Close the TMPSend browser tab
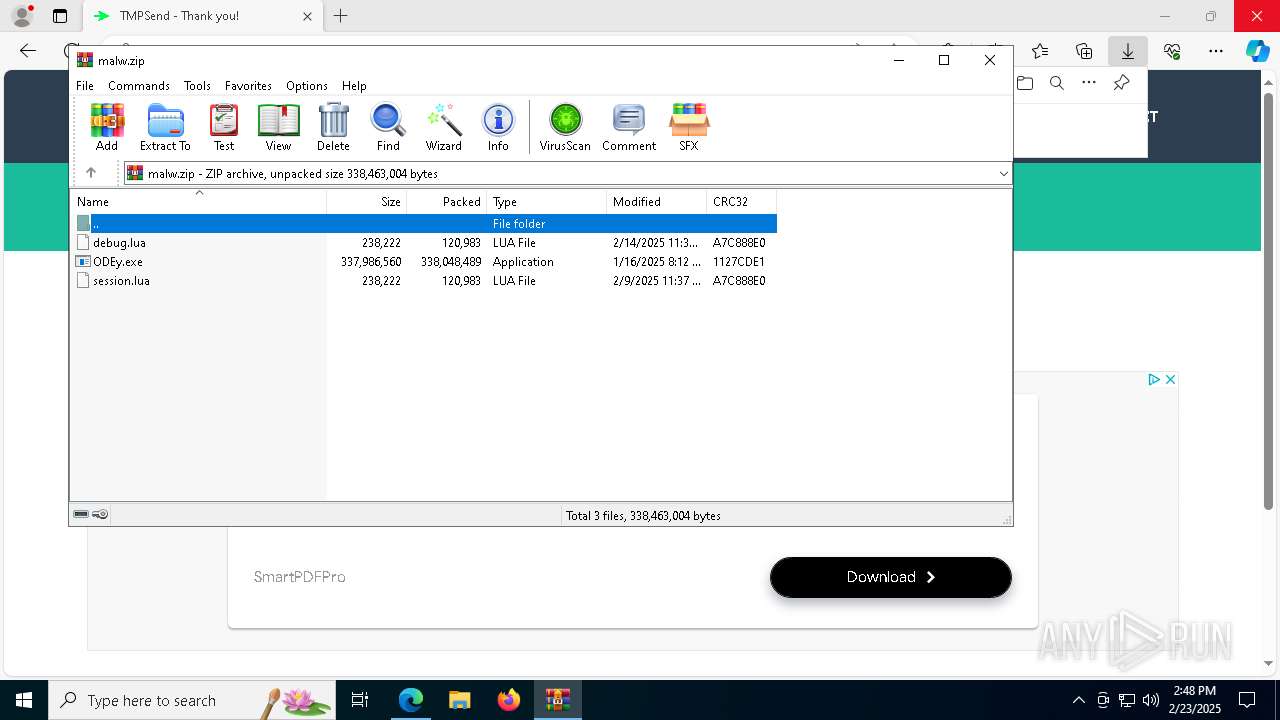This screenshot has height=720, width=1280. [x=307, y=16]
